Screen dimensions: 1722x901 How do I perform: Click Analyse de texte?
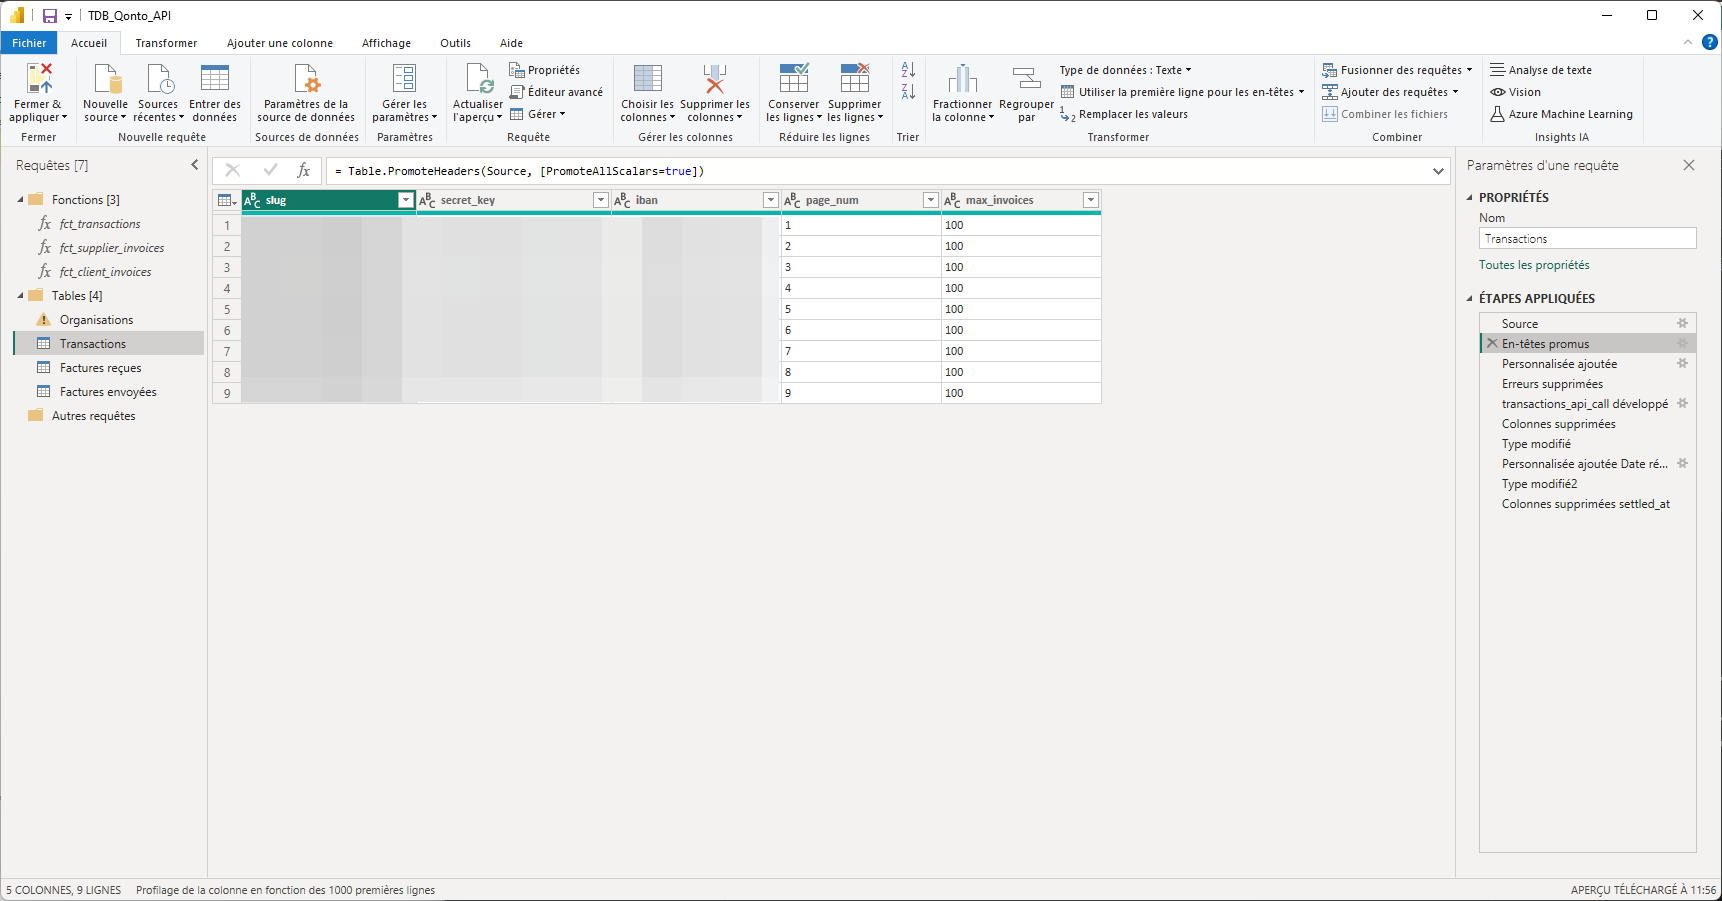coord(1541,70)
